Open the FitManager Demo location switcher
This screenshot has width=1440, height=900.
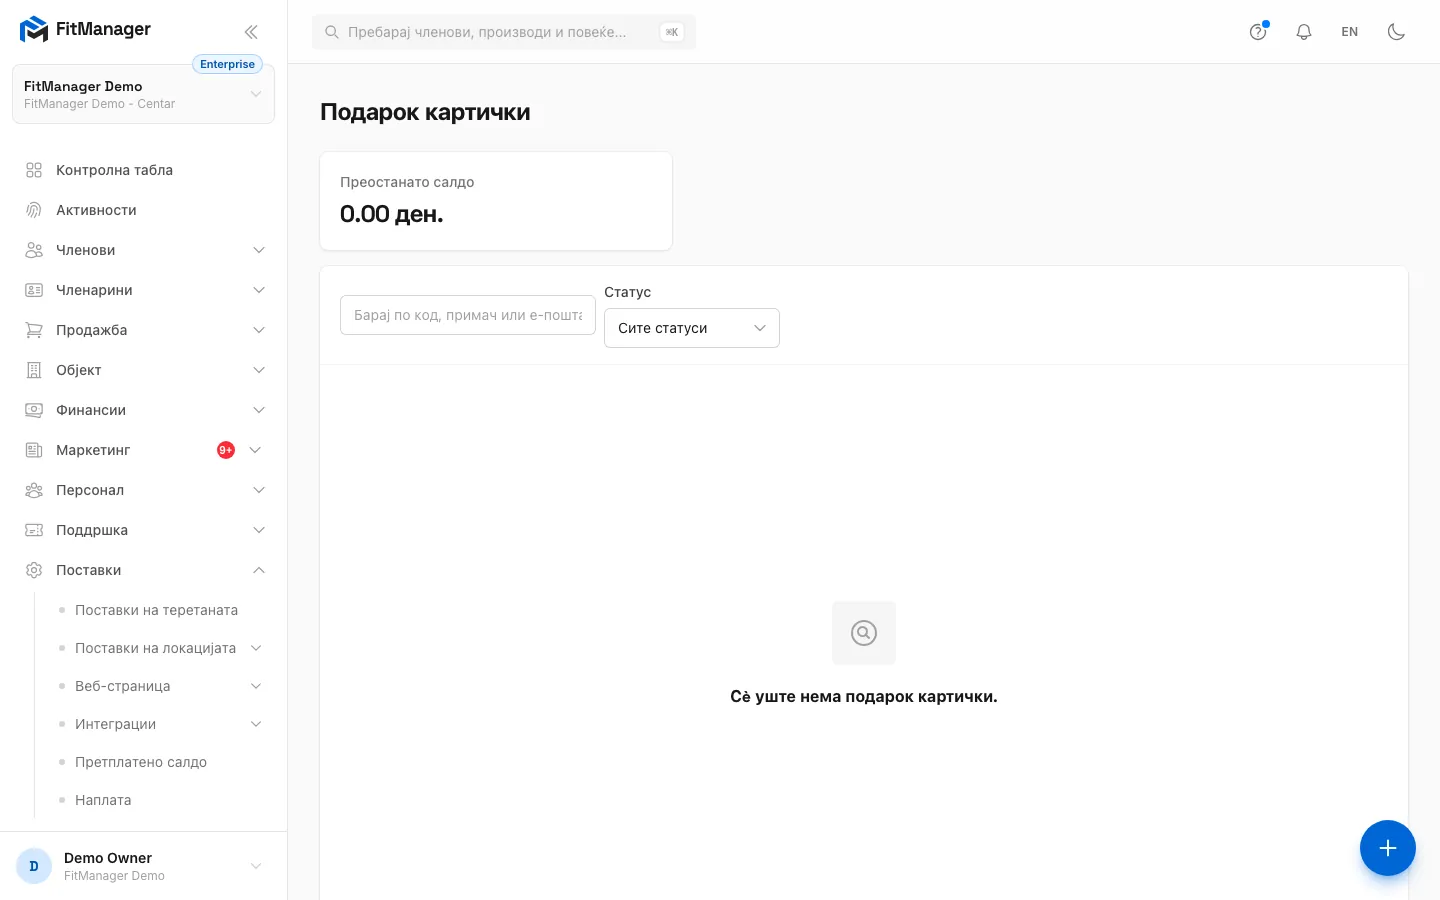tap(143, 94)
